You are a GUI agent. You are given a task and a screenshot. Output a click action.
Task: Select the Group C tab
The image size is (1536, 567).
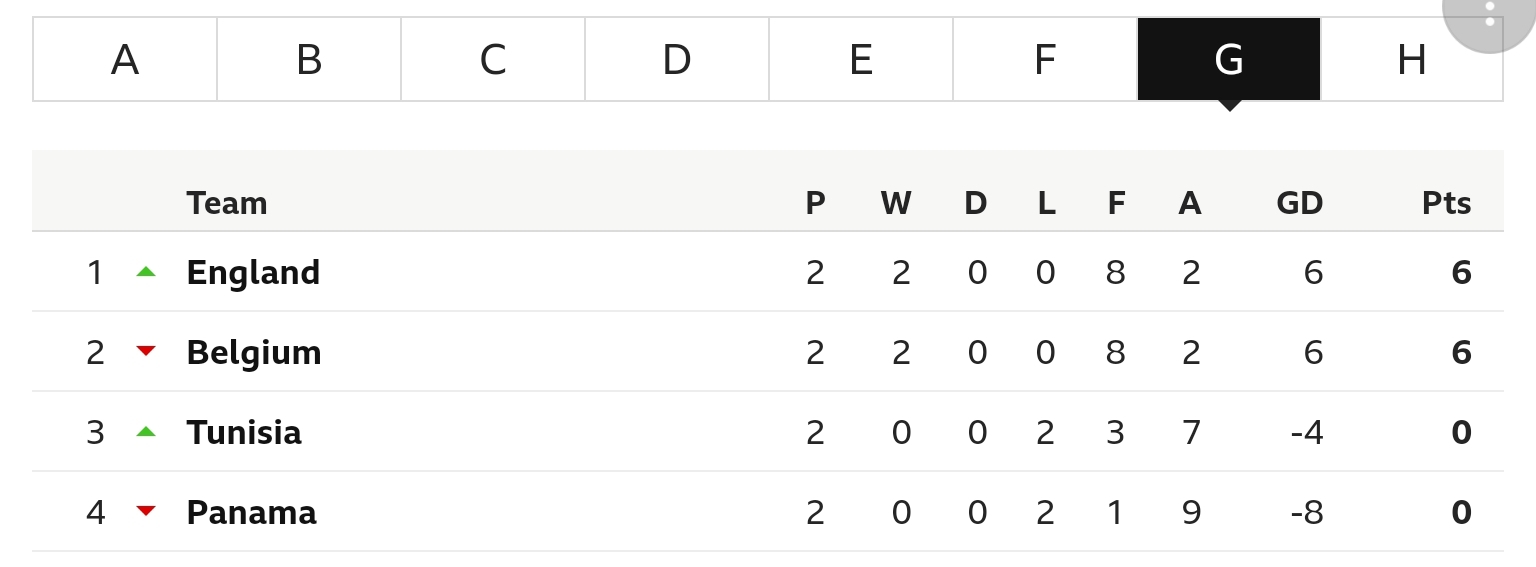tap(493, 59)
